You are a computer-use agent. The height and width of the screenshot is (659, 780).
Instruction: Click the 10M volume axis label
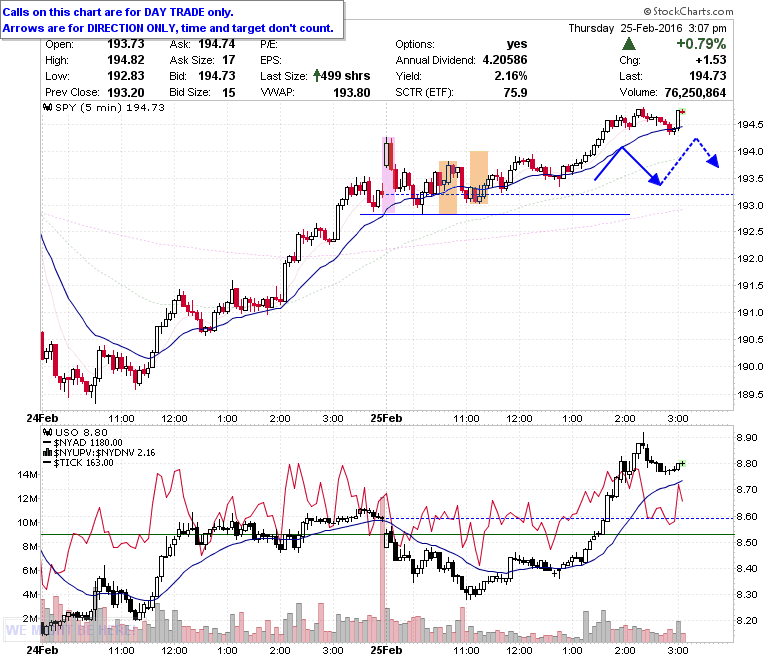point(27,522)
